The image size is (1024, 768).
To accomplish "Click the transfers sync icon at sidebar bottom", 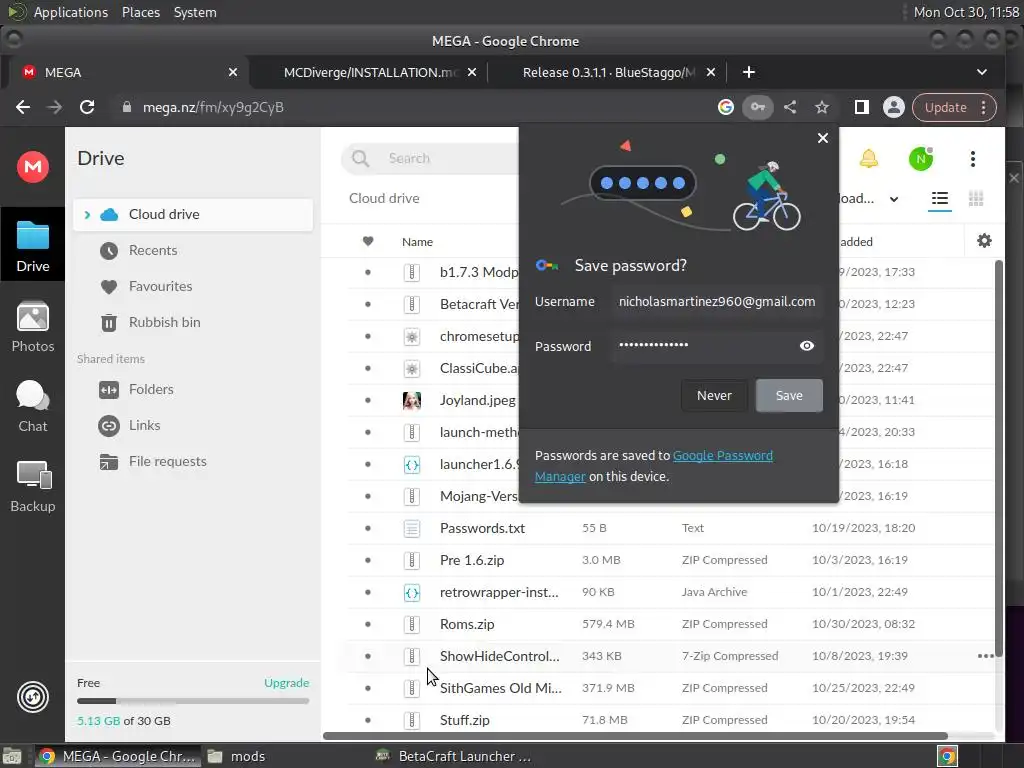I will [33, 697].
